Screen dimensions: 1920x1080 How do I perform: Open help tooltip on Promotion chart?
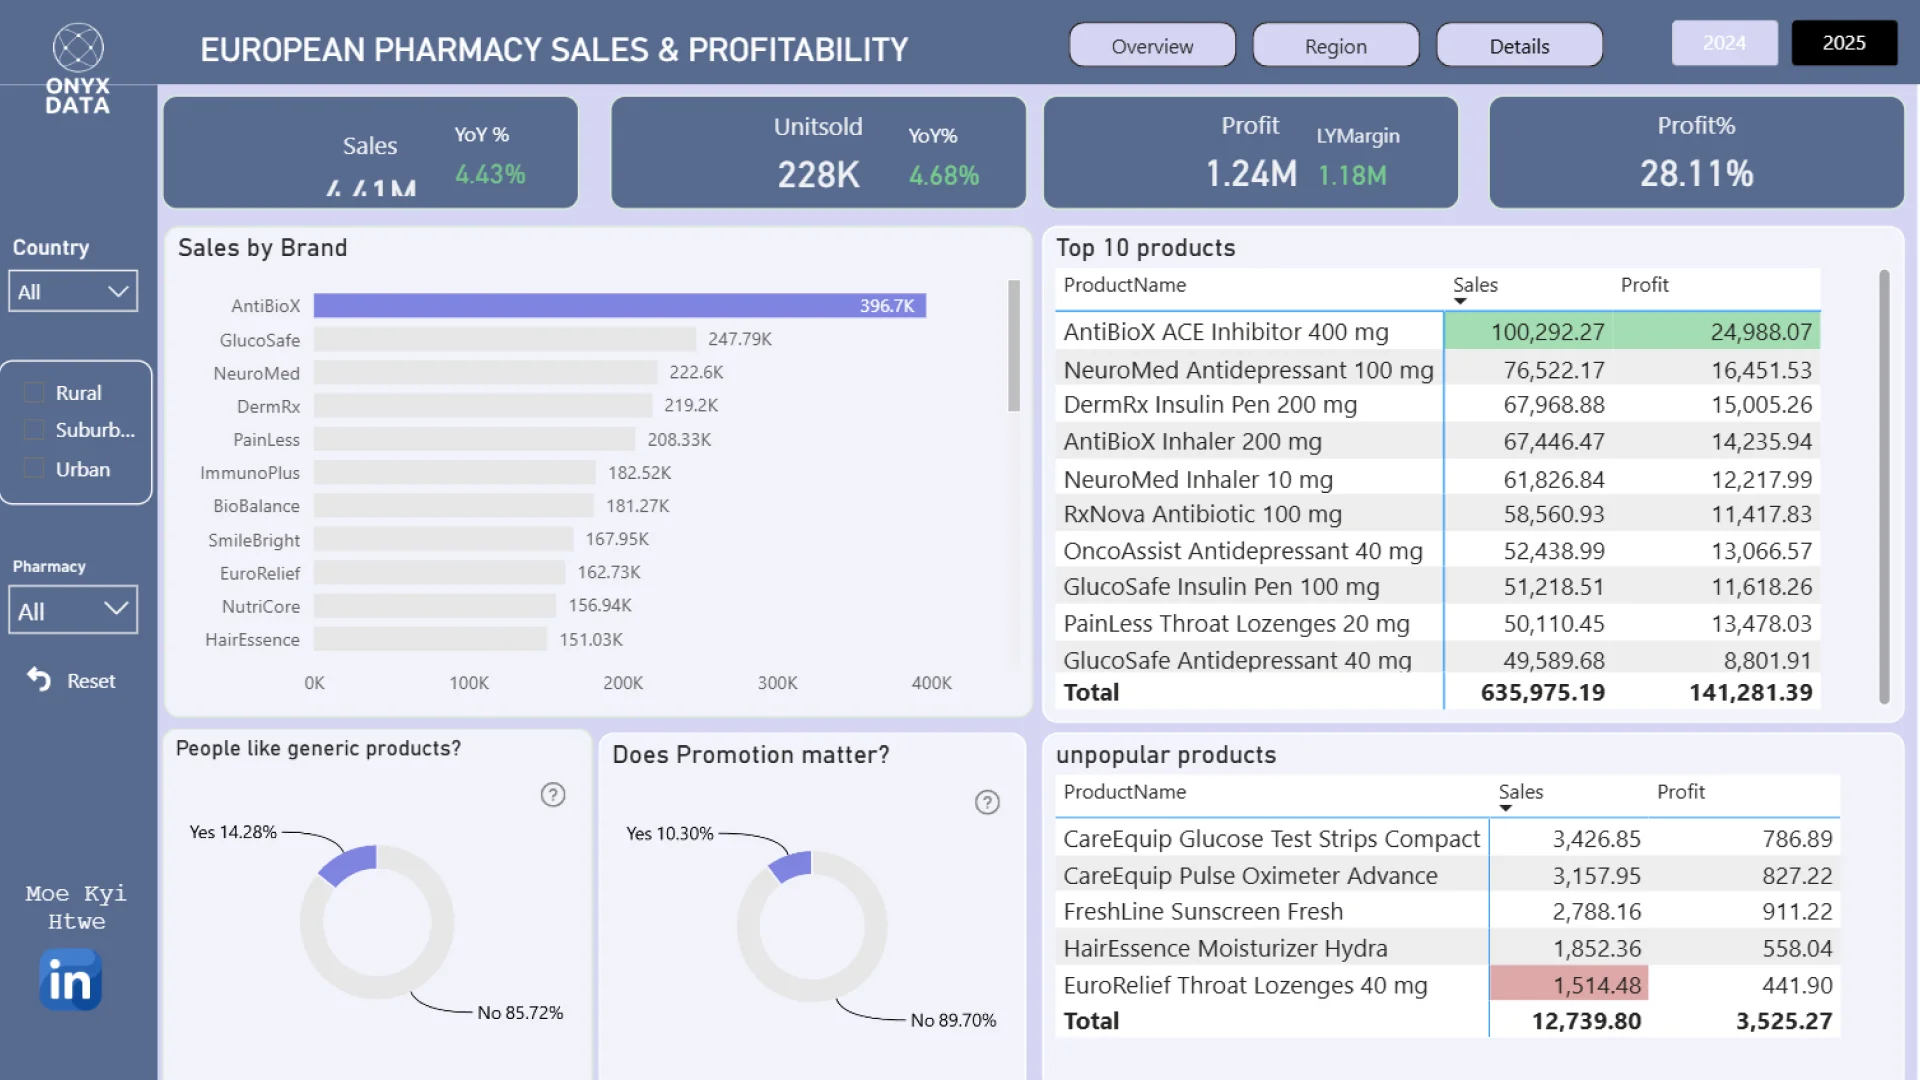pyautogui.click(x=987, y=802)
